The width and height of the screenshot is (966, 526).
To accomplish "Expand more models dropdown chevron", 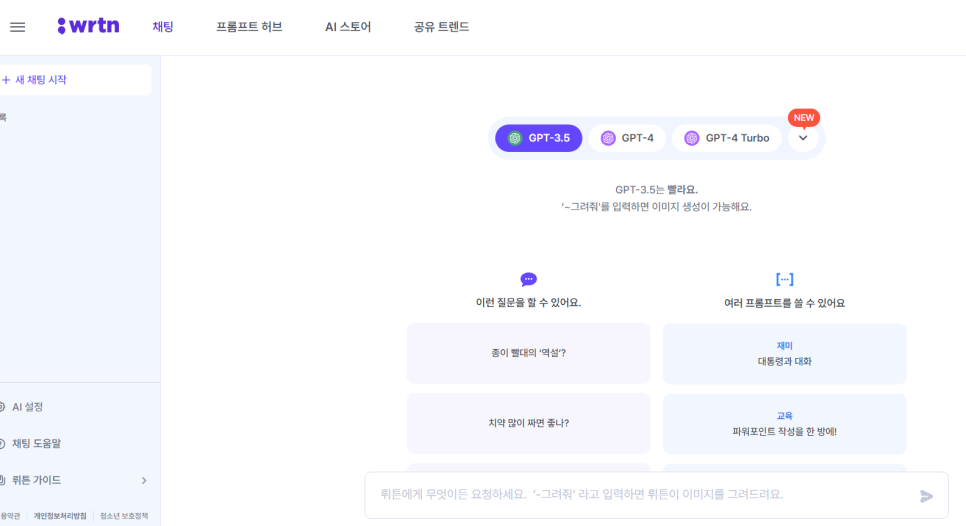I will (x=803, y=138).
